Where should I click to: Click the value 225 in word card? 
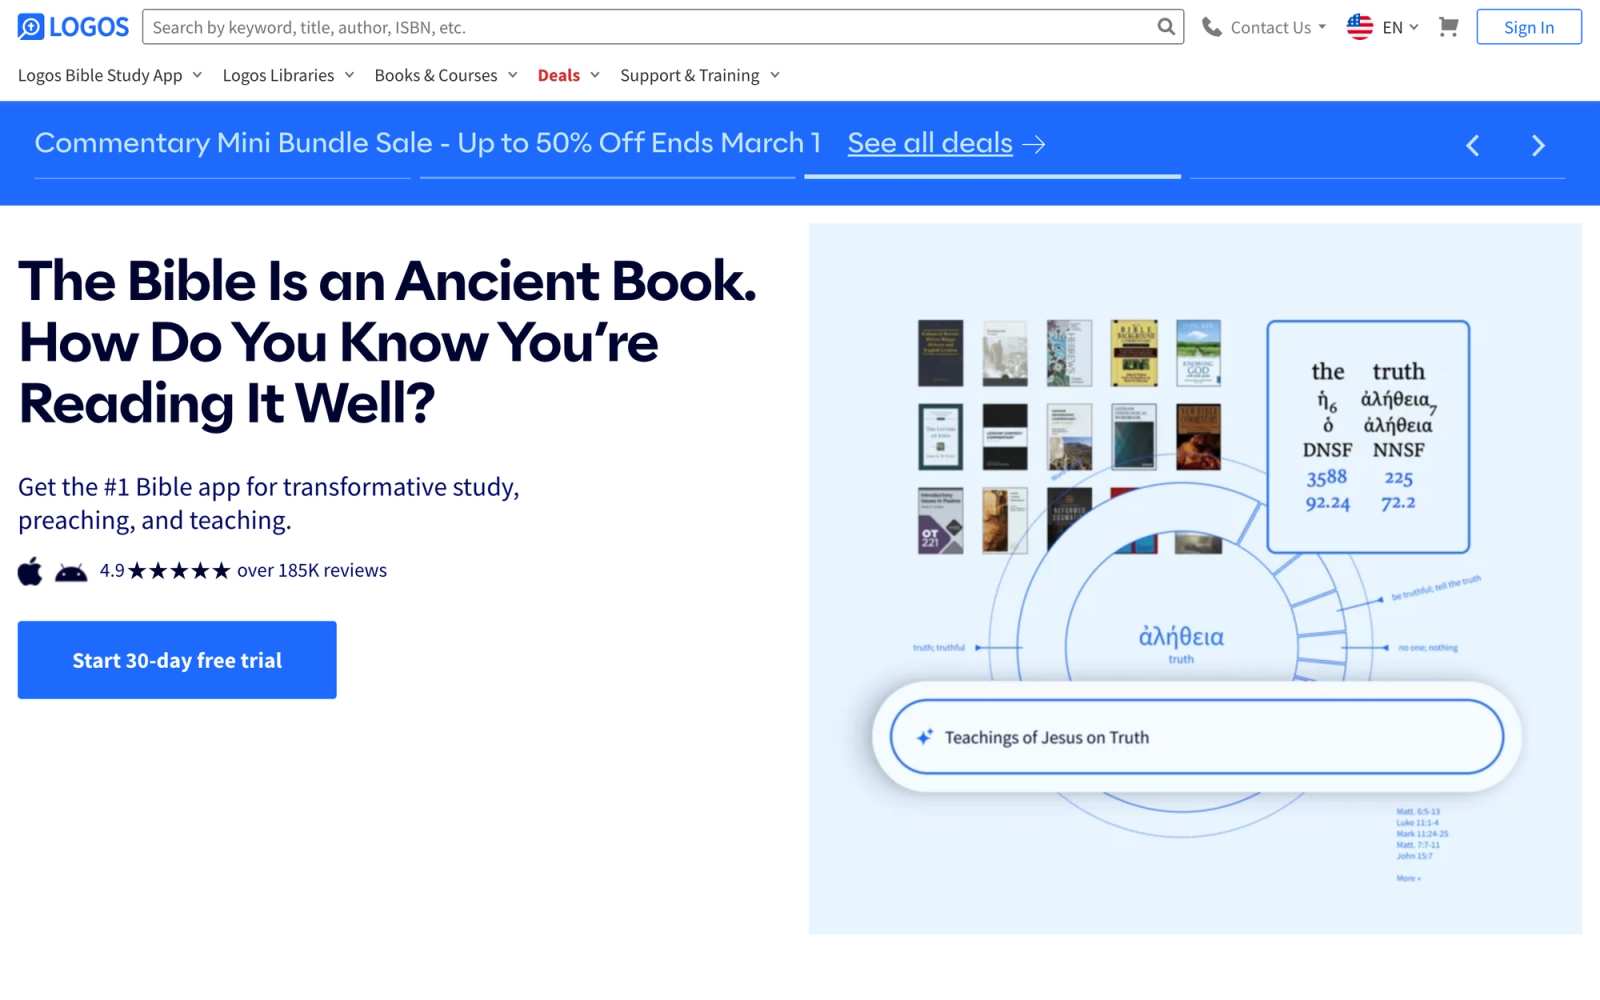tap(1398, 478)
